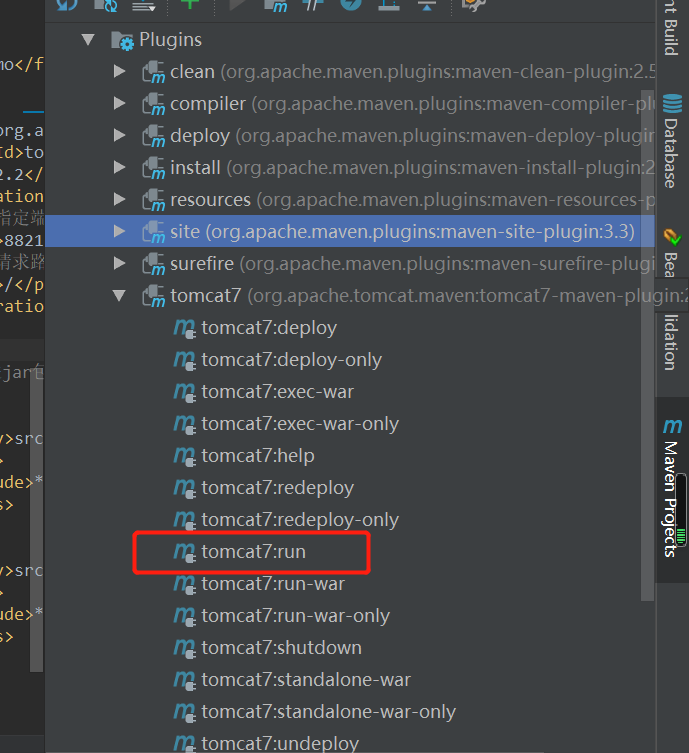Select the deploy maven-deploy-plugin row
The height and width of the screenshot is (753, 689).
(350, 135)
